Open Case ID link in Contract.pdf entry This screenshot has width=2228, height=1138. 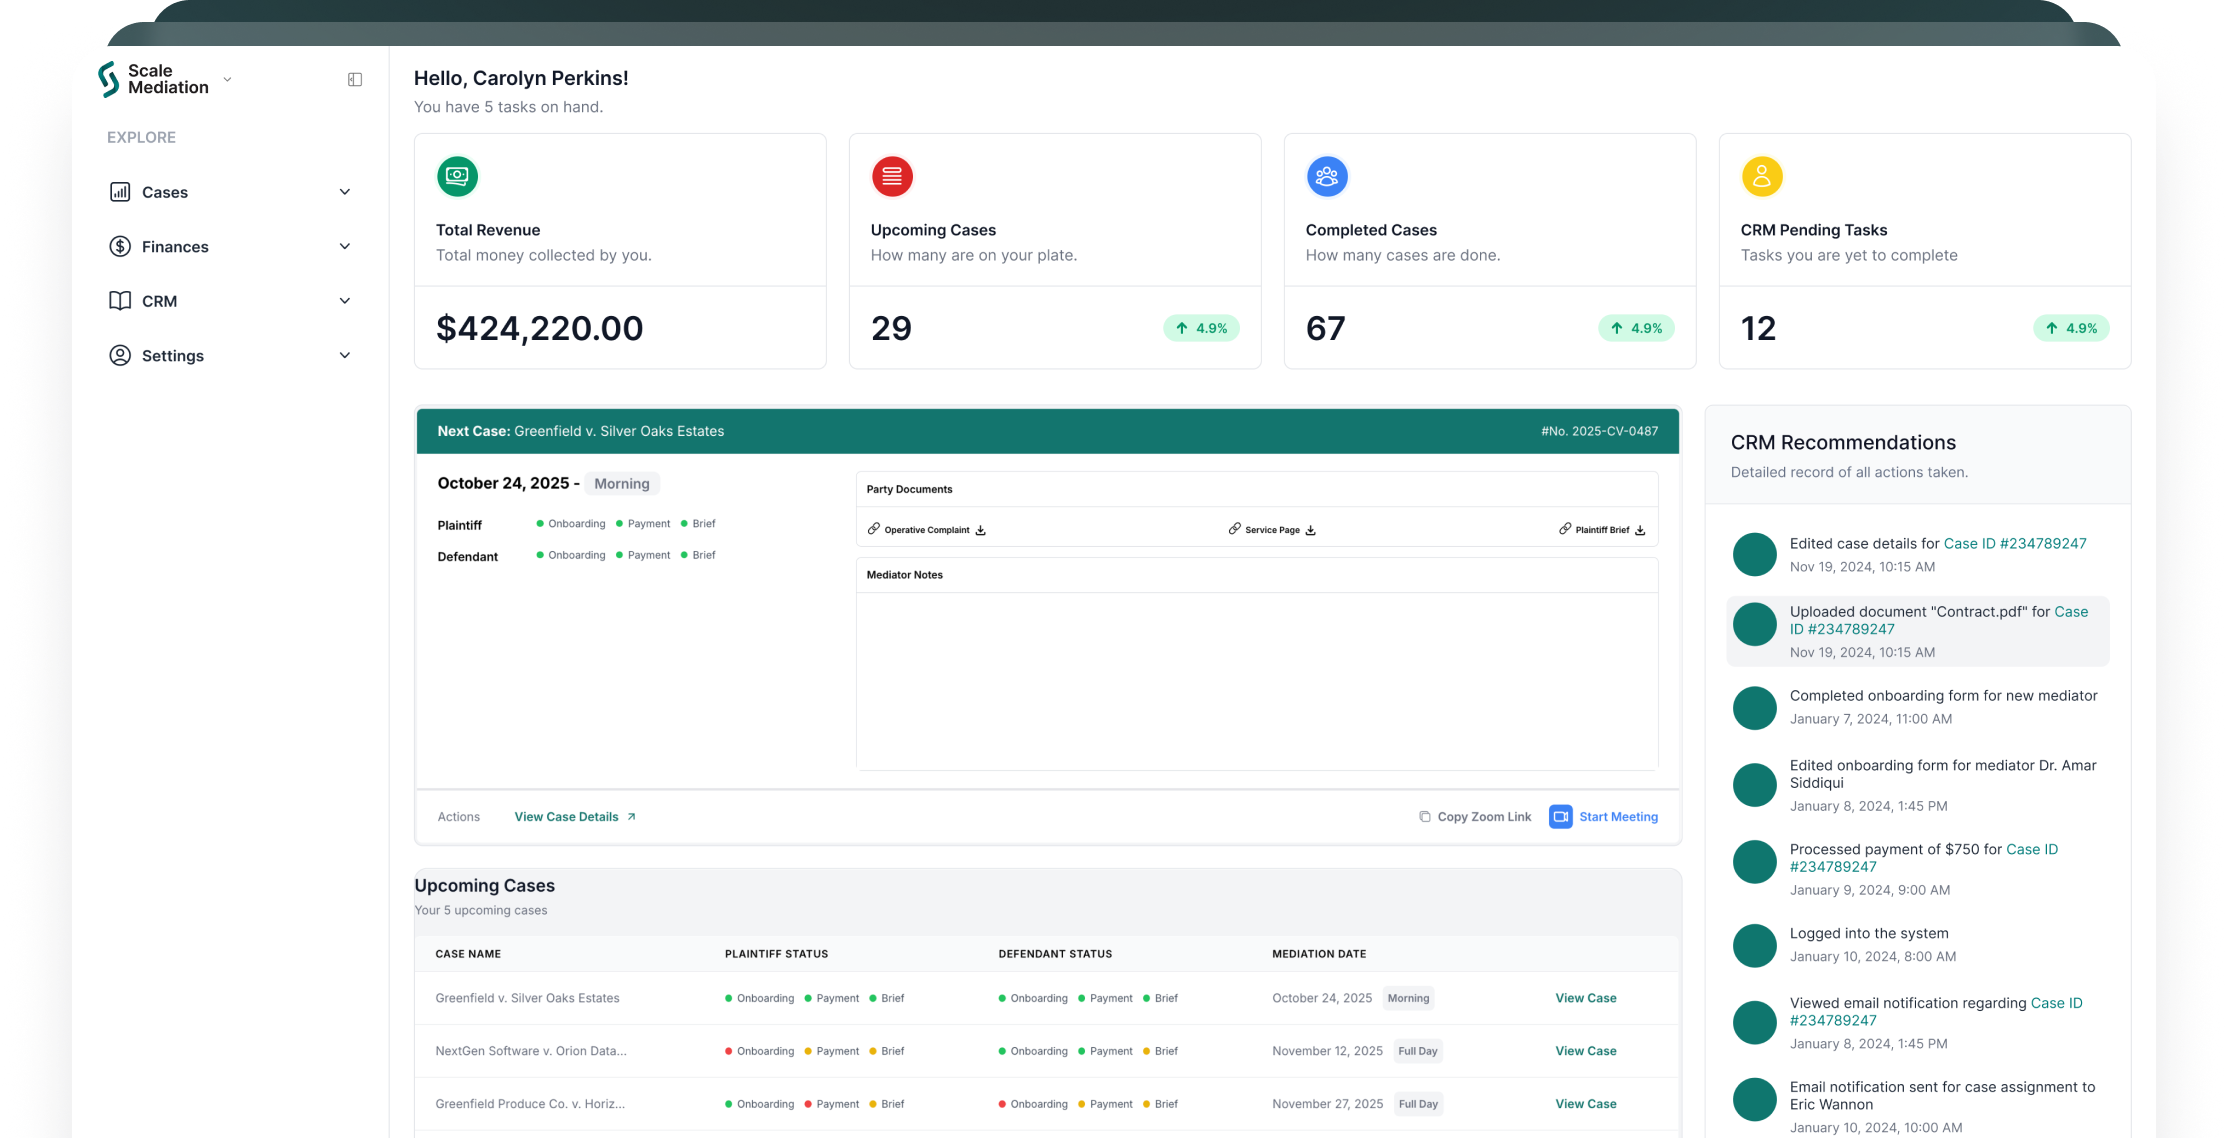click(x=1841, y=629)
